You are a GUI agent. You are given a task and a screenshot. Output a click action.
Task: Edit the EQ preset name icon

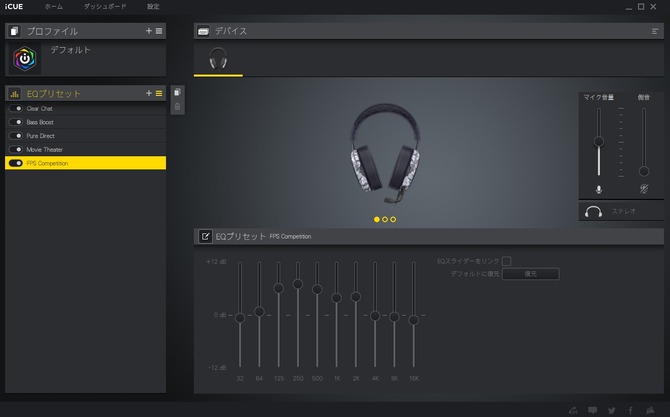[205, 236]
